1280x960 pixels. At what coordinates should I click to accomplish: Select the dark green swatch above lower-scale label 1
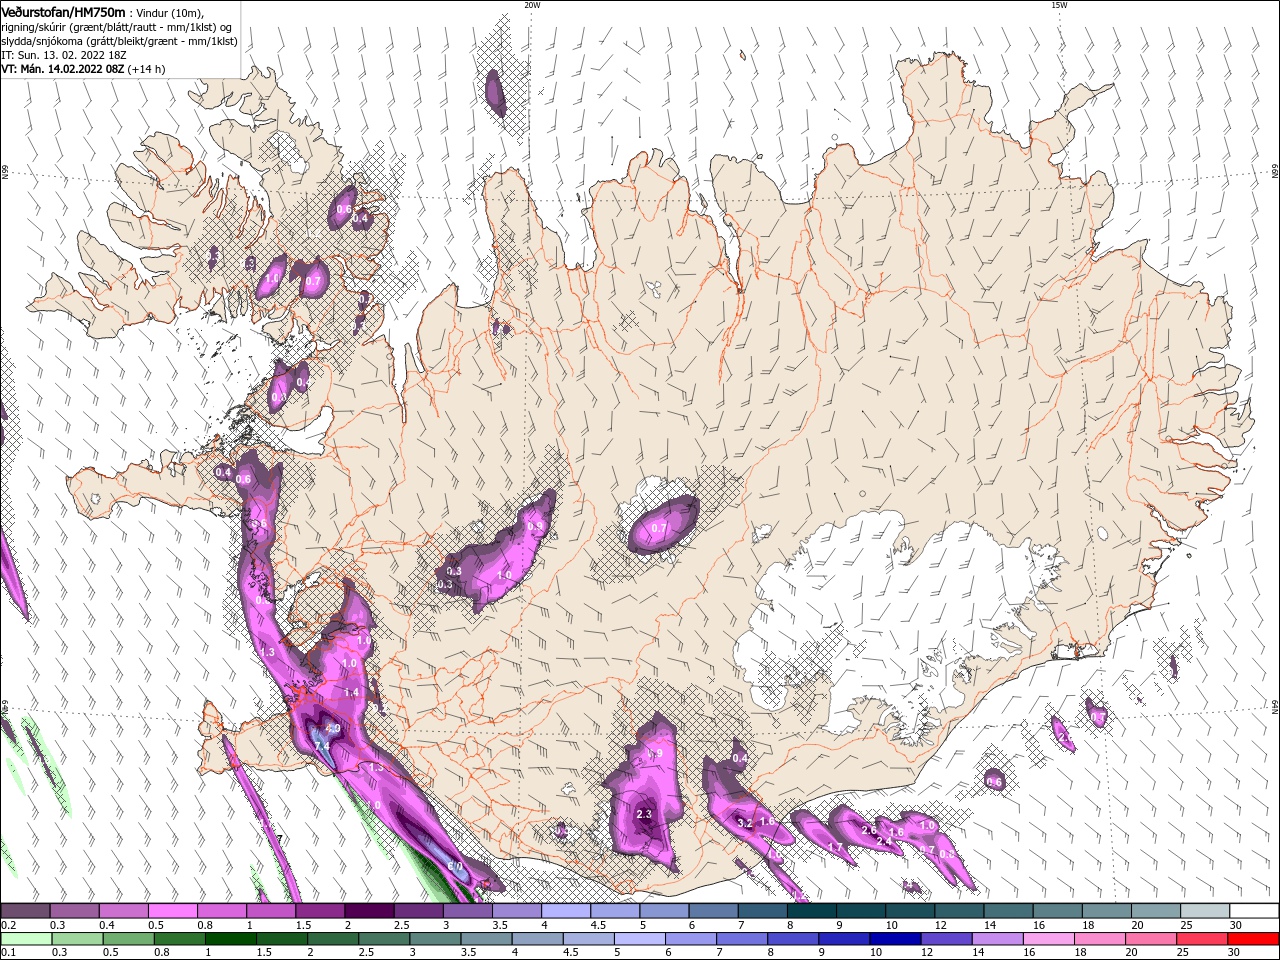[x=229, y=939]
